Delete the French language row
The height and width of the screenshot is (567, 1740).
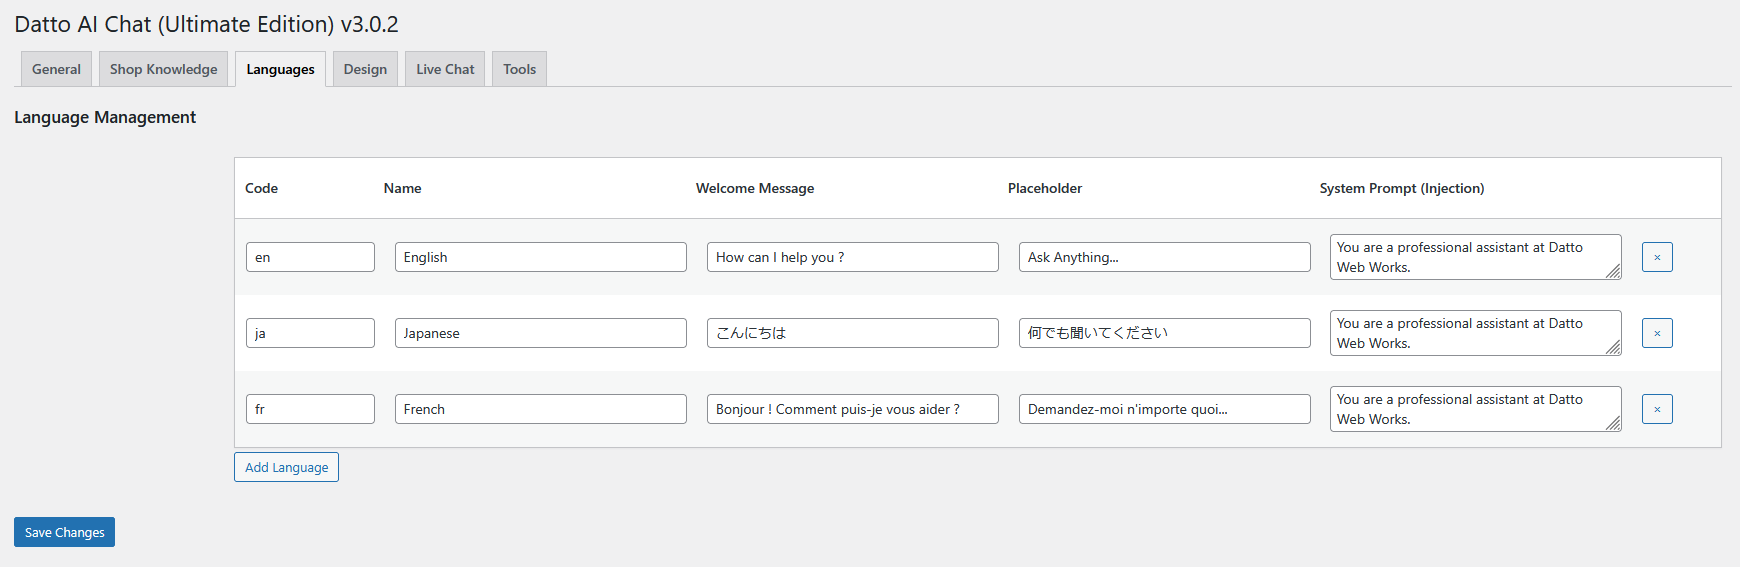click(1656, 409)
